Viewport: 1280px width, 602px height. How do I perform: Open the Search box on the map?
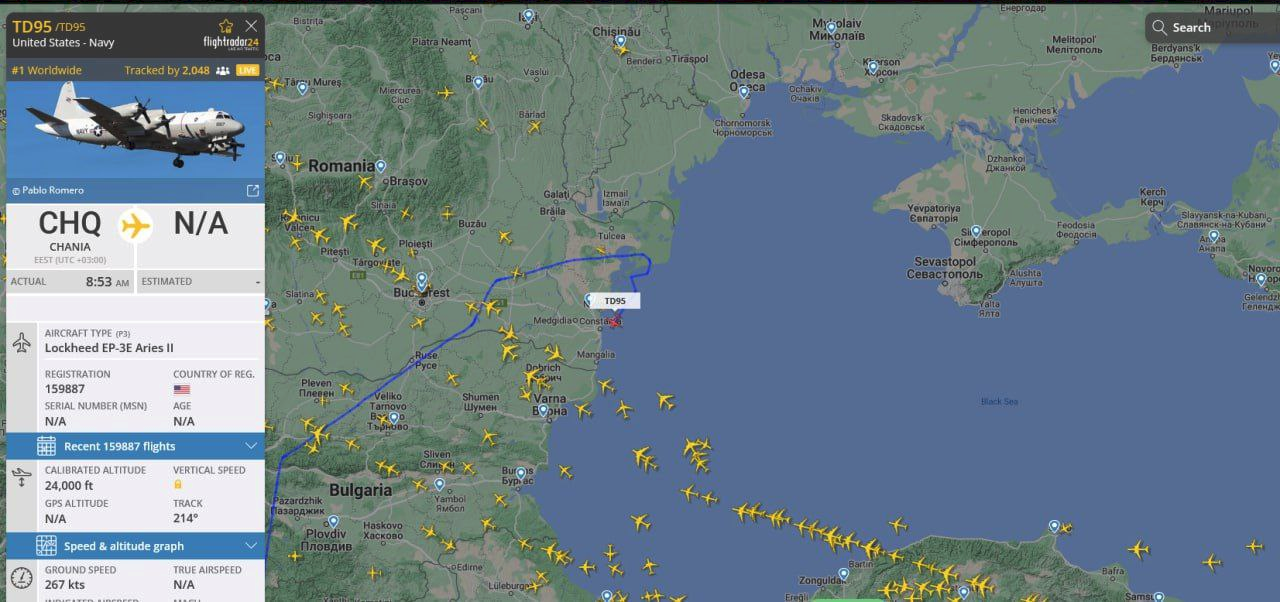pyautogui.click(x=1212, y=27)
